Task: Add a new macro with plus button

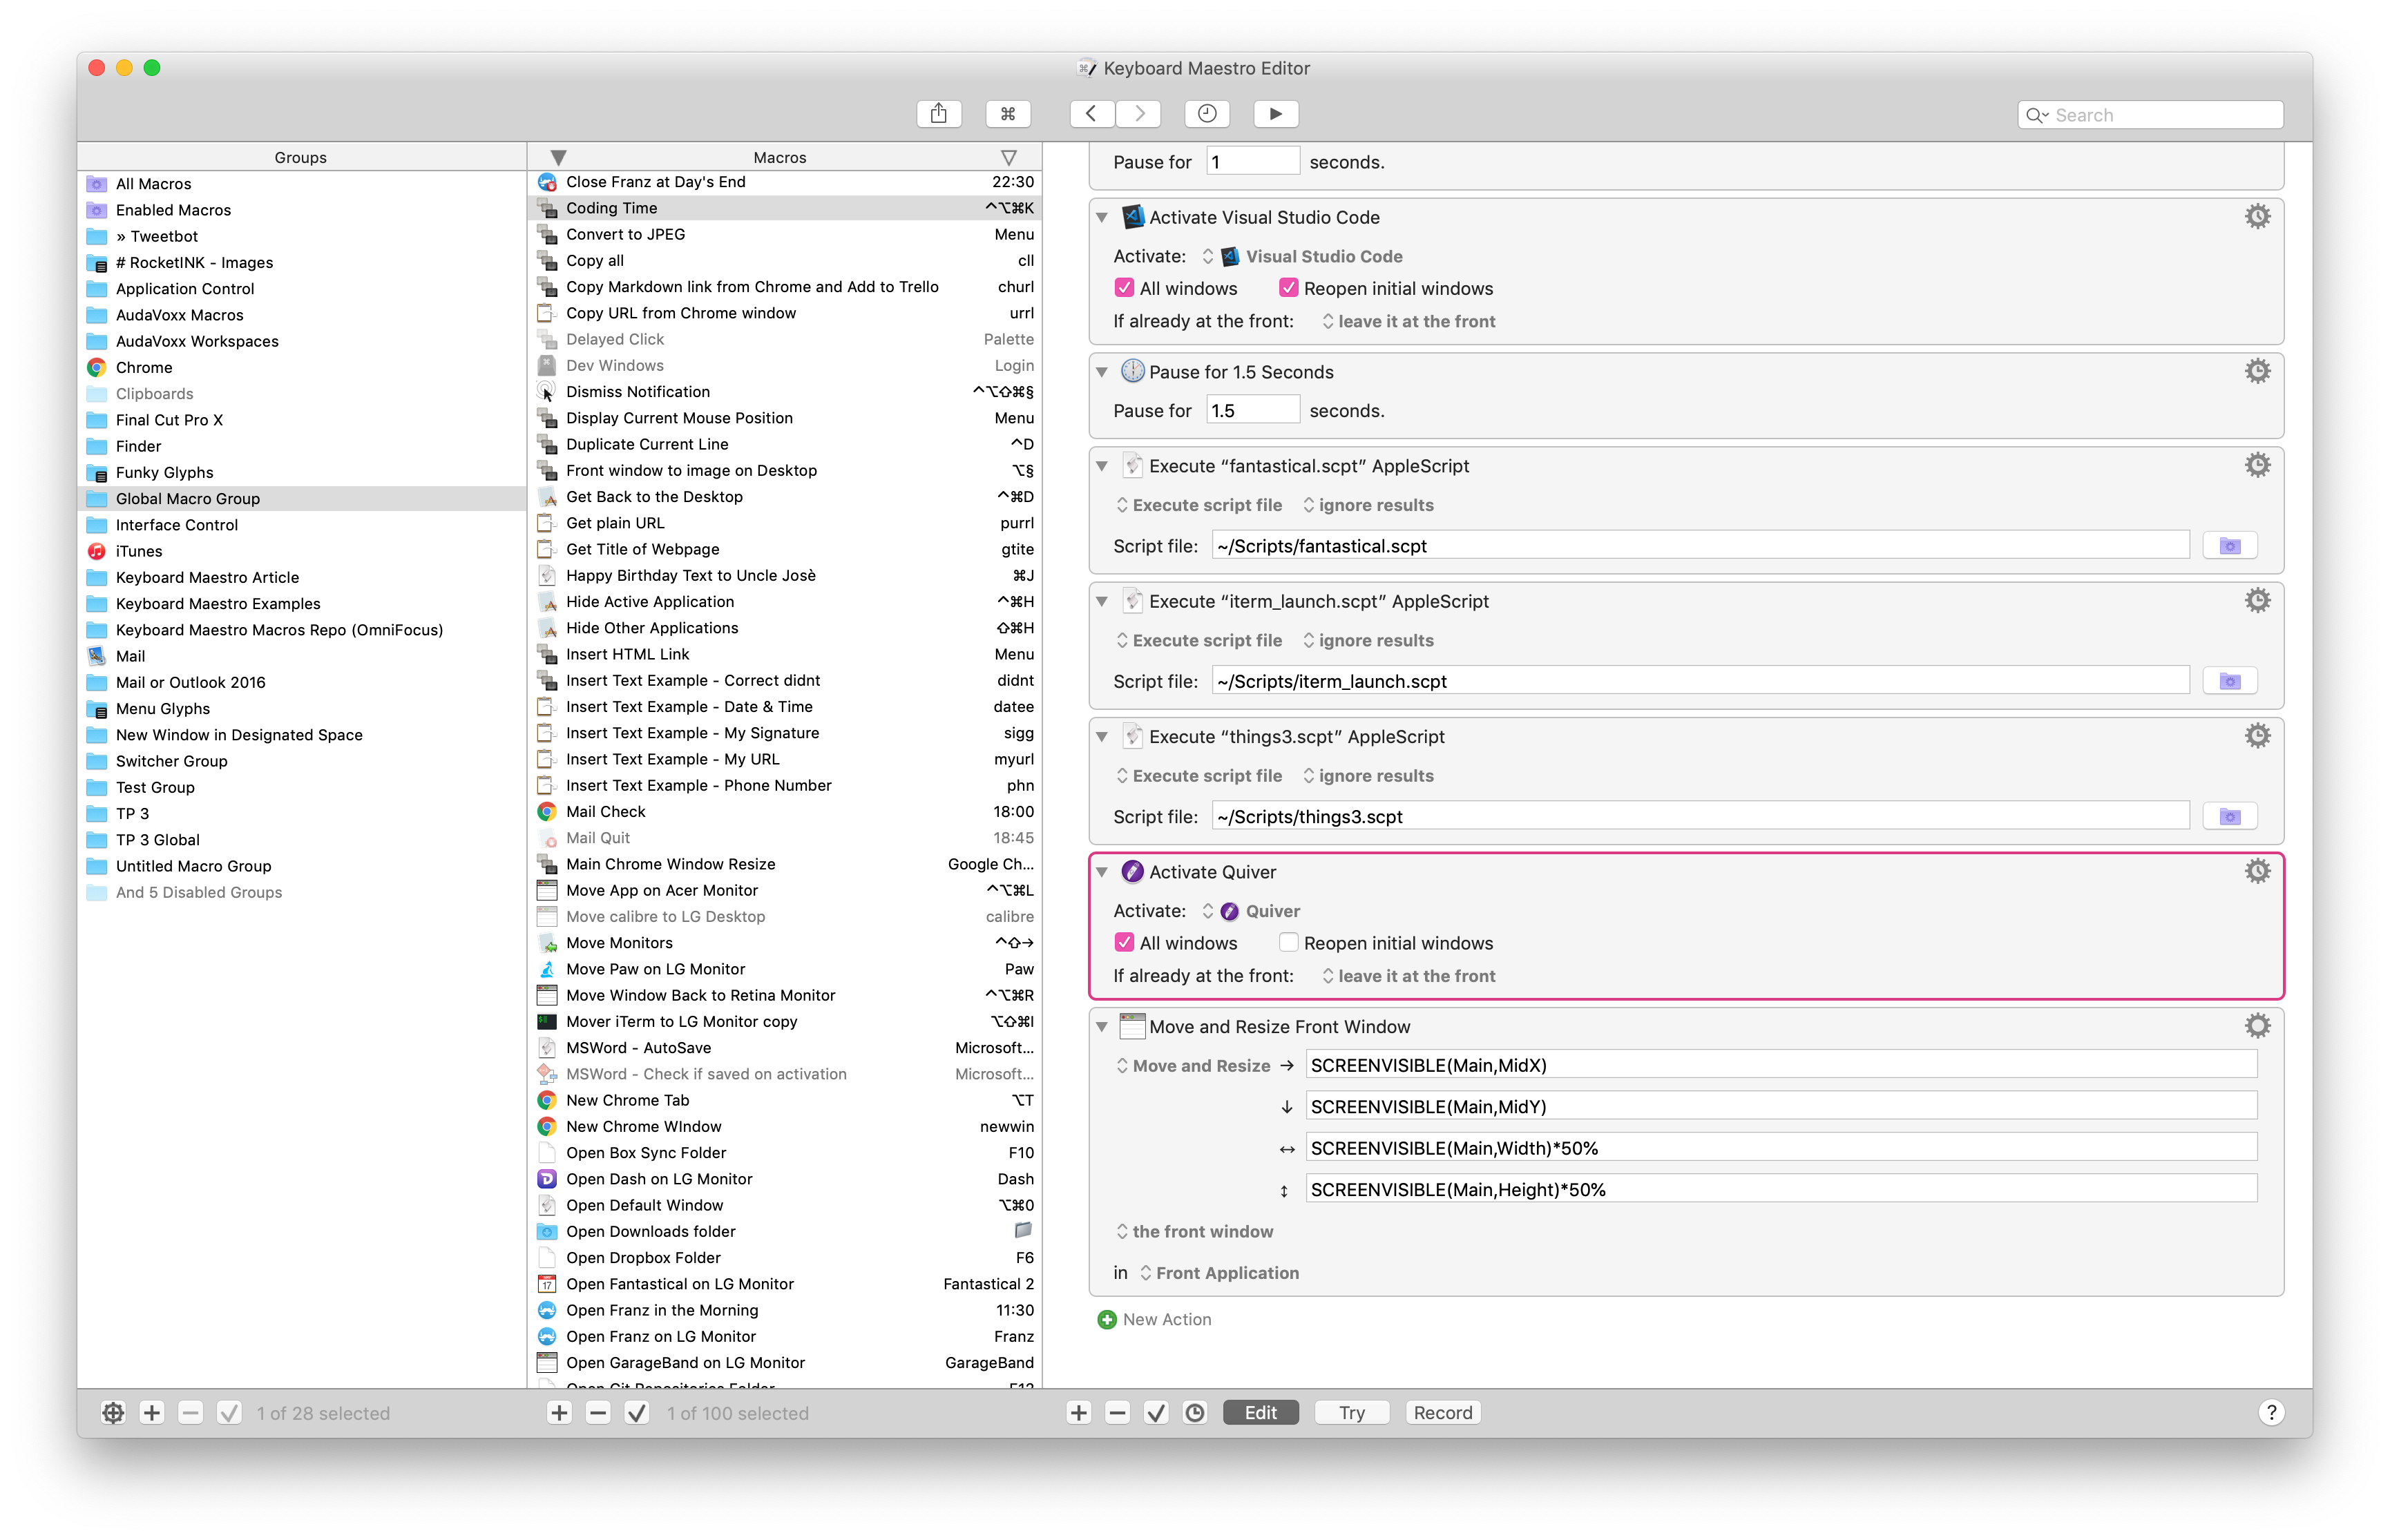Action: [x=559, y=1412]
